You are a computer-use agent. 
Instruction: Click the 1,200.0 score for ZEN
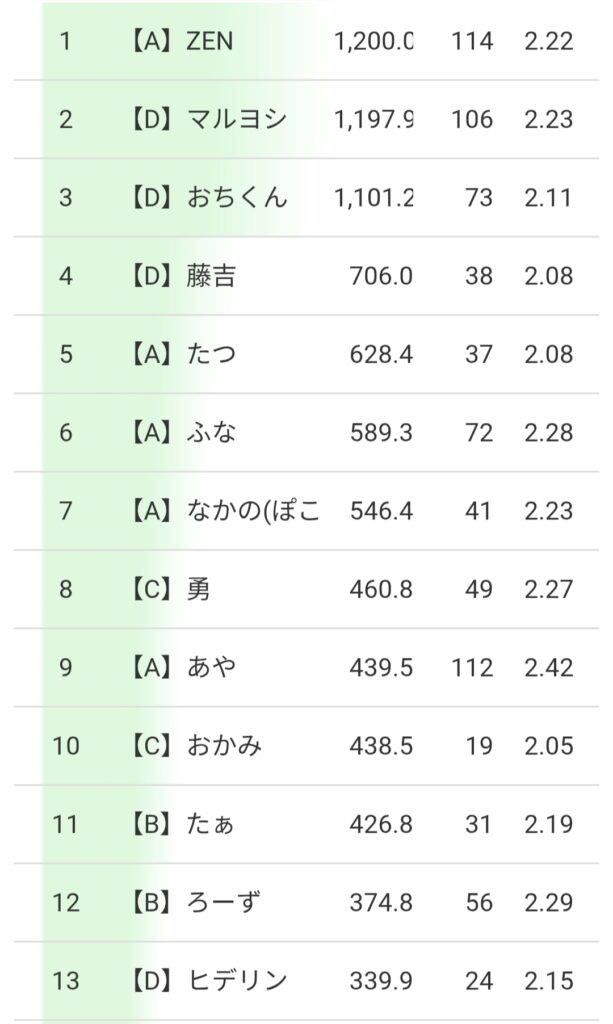(374, 42)
